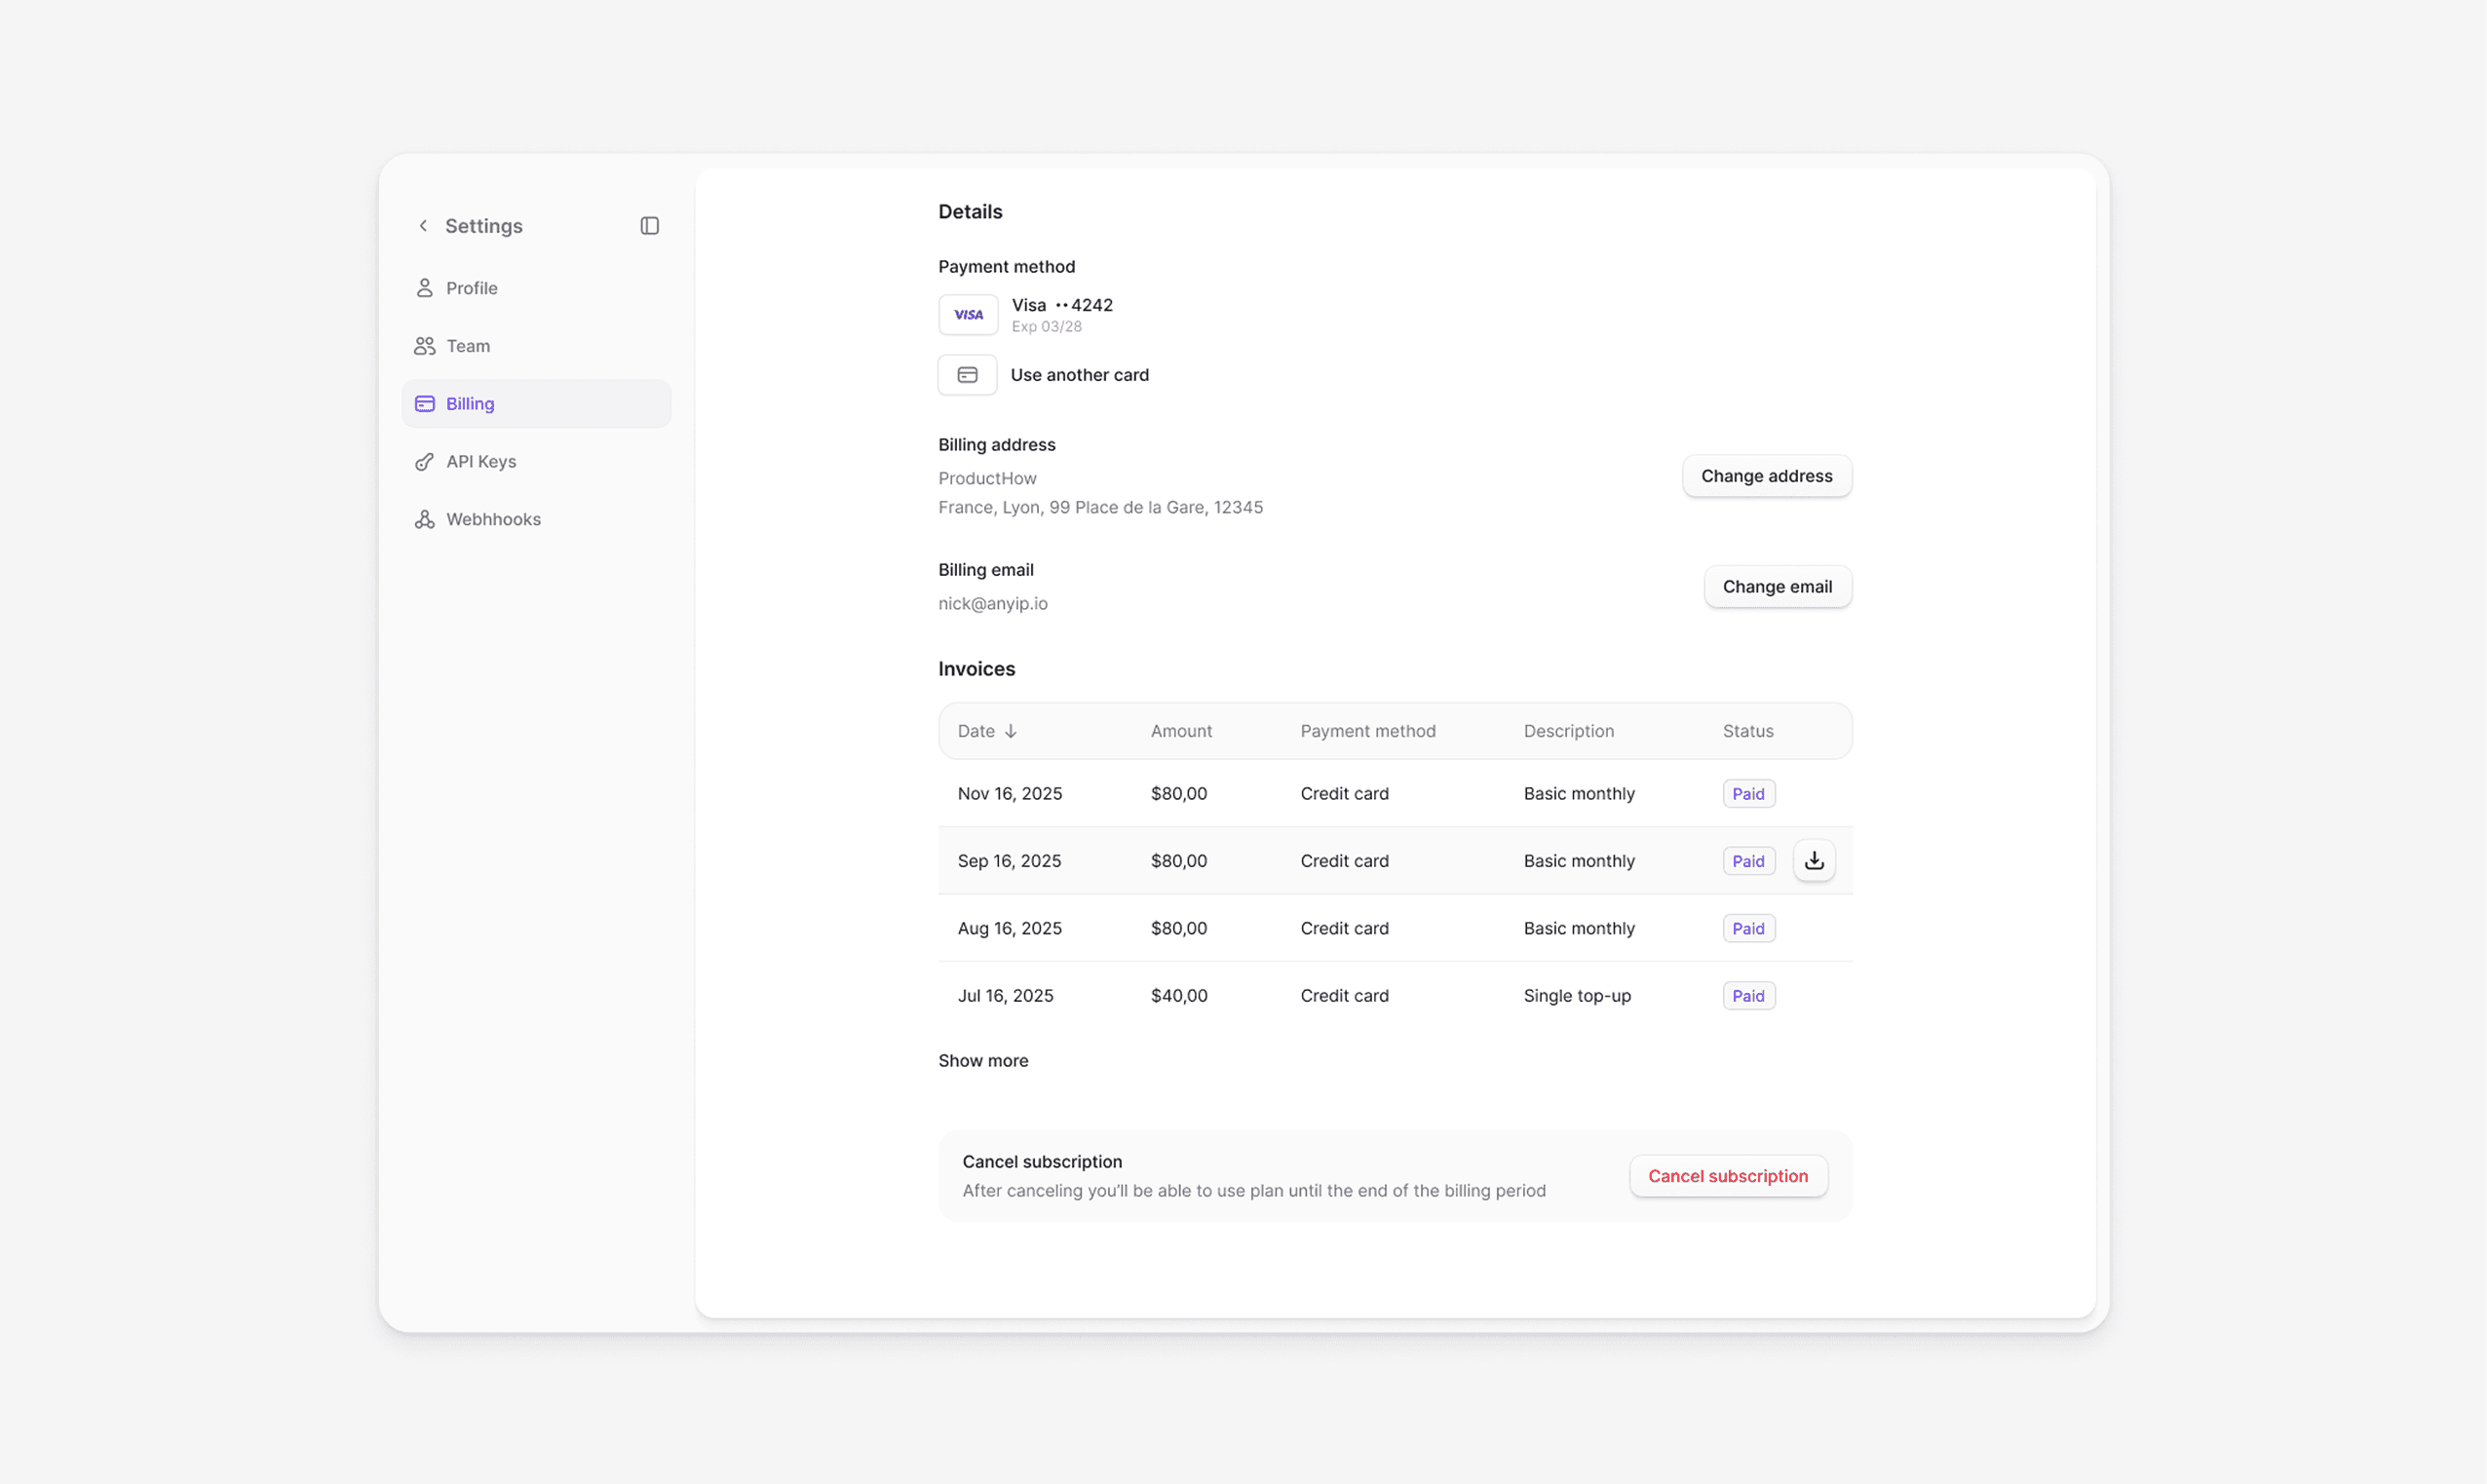Download the Sep 16, 2025 invoice
The height and width of the screenshot is (1484, 2487).
coord(1813,861)
